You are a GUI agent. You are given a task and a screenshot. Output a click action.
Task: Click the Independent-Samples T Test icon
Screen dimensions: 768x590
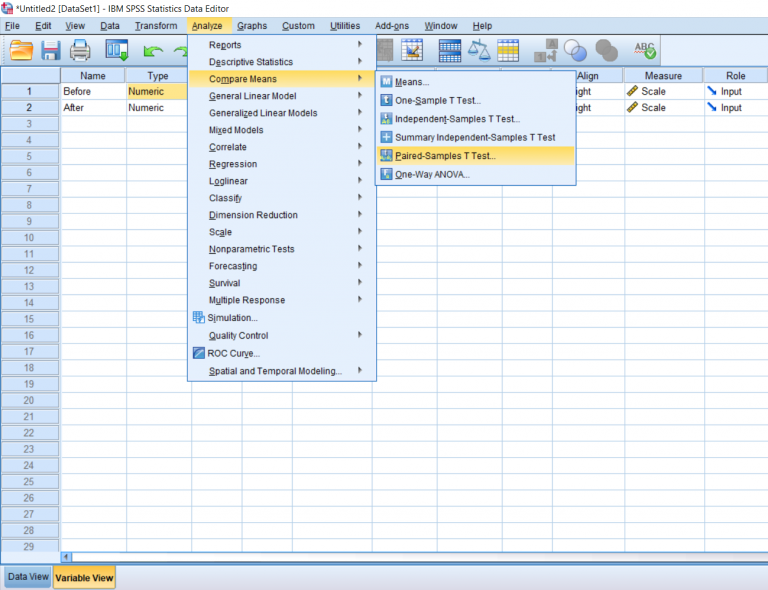tap(386, 118)
